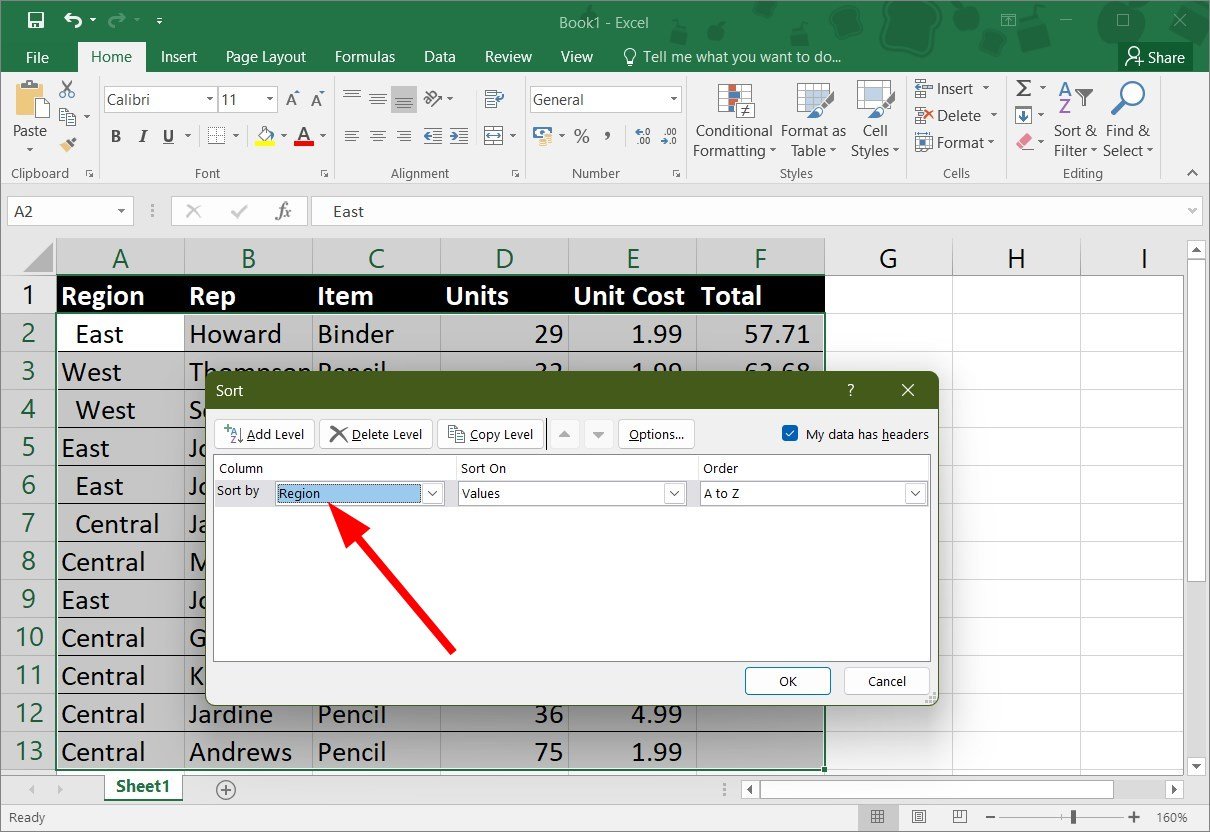Open Sort & Filter menu

[1075, 120]
